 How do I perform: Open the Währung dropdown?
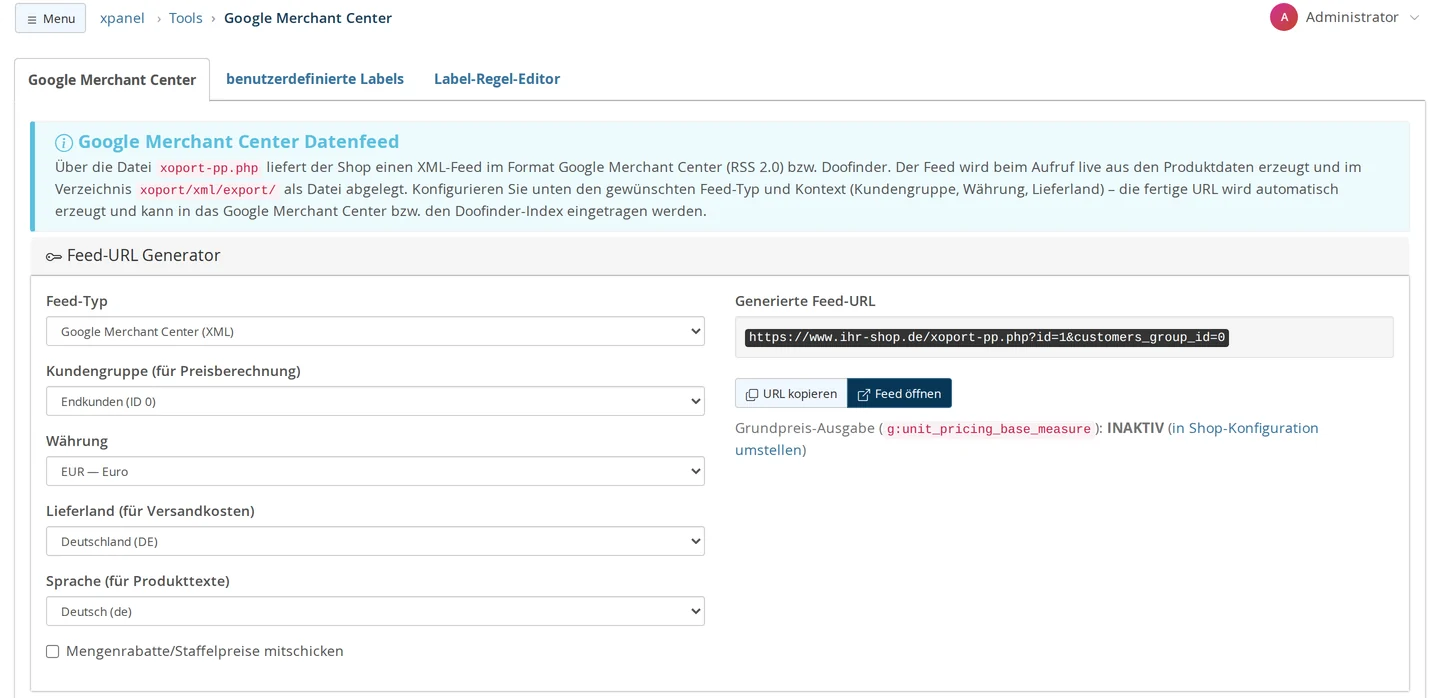pos(375,471)
